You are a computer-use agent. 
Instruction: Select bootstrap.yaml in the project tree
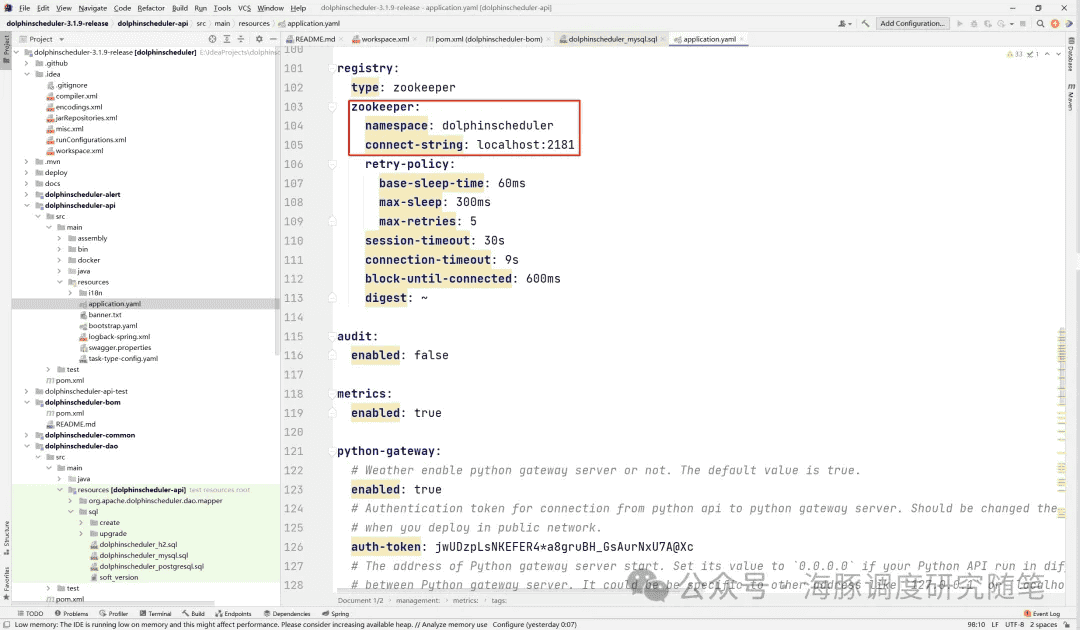coord(112,326)
